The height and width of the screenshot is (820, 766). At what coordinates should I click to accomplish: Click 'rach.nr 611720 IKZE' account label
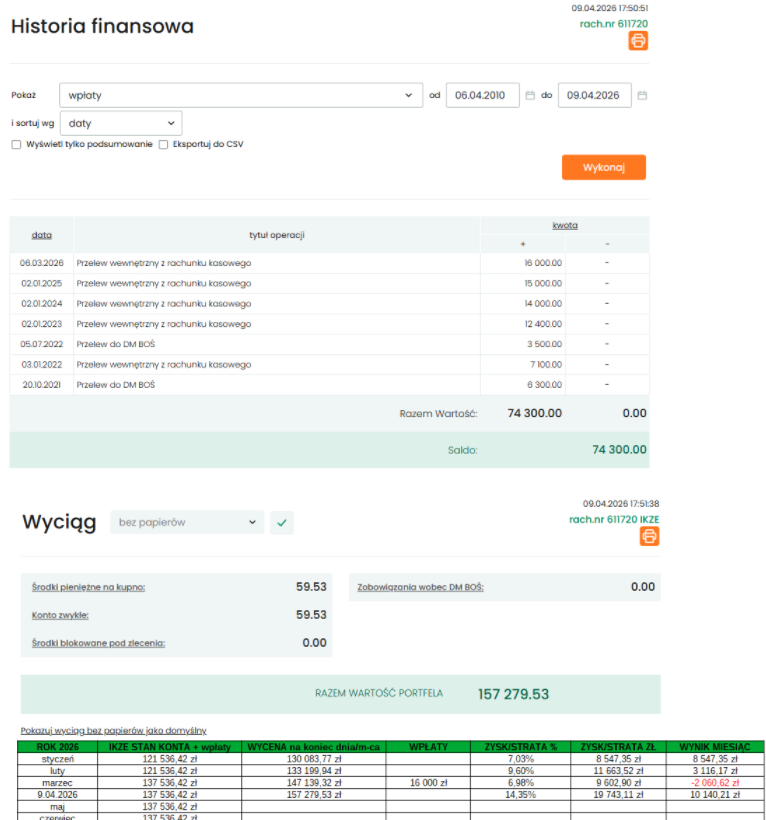click(x=614, y=519)
